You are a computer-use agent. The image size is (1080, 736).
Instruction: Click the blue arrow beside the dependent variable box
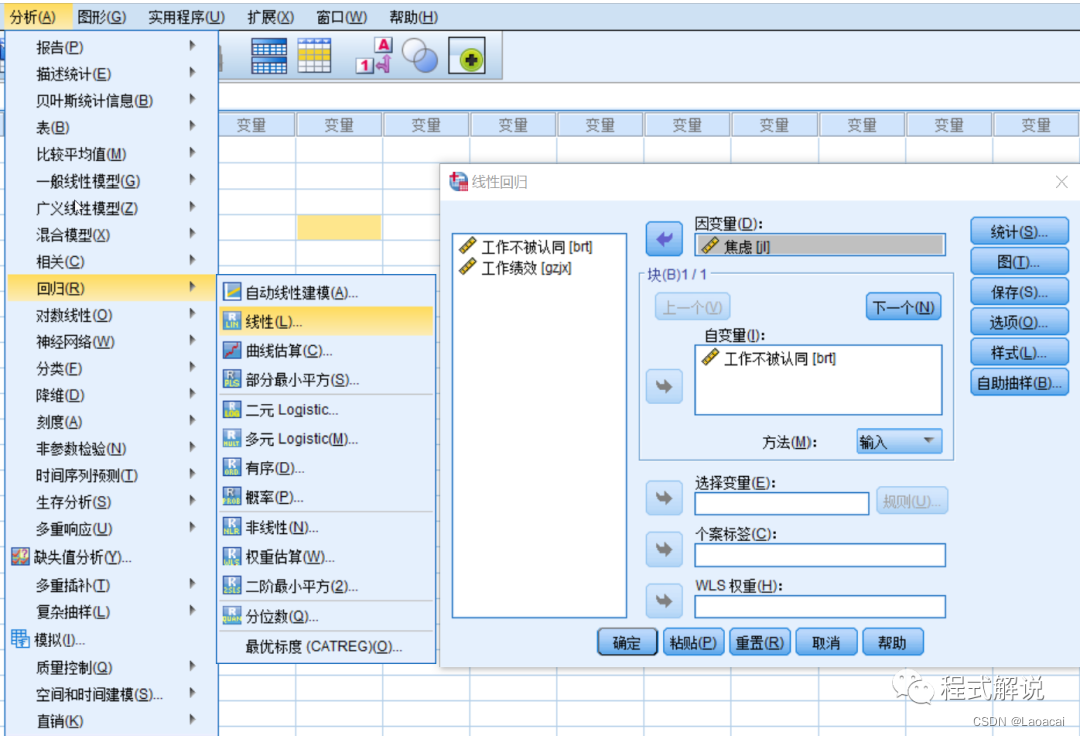click(664, 239)
